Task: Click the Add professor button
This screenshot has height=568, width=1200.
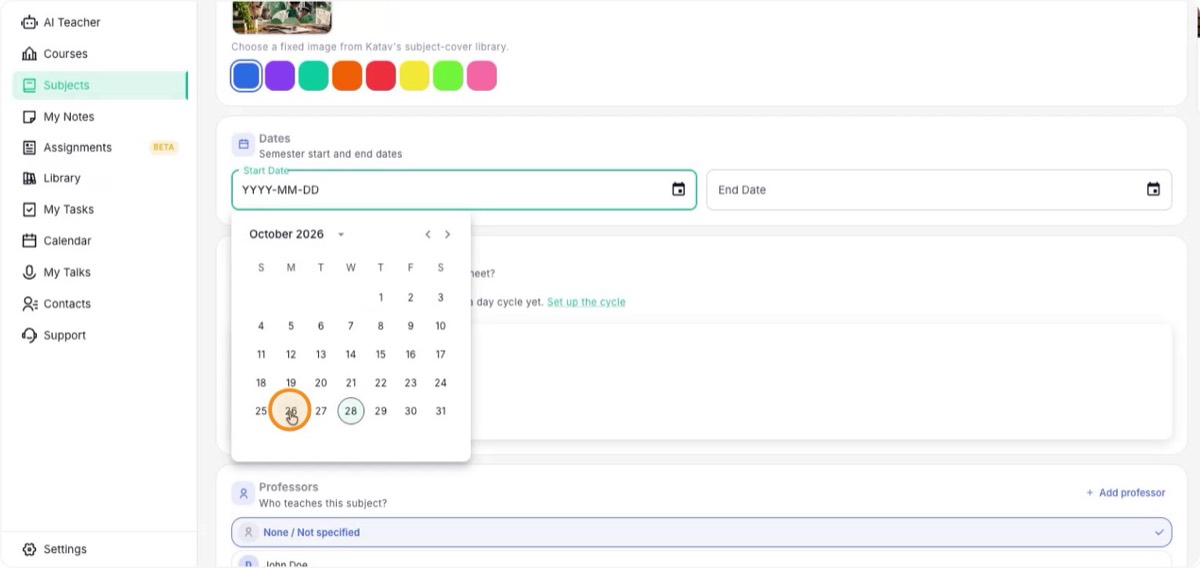Action: click(1125, 493)
